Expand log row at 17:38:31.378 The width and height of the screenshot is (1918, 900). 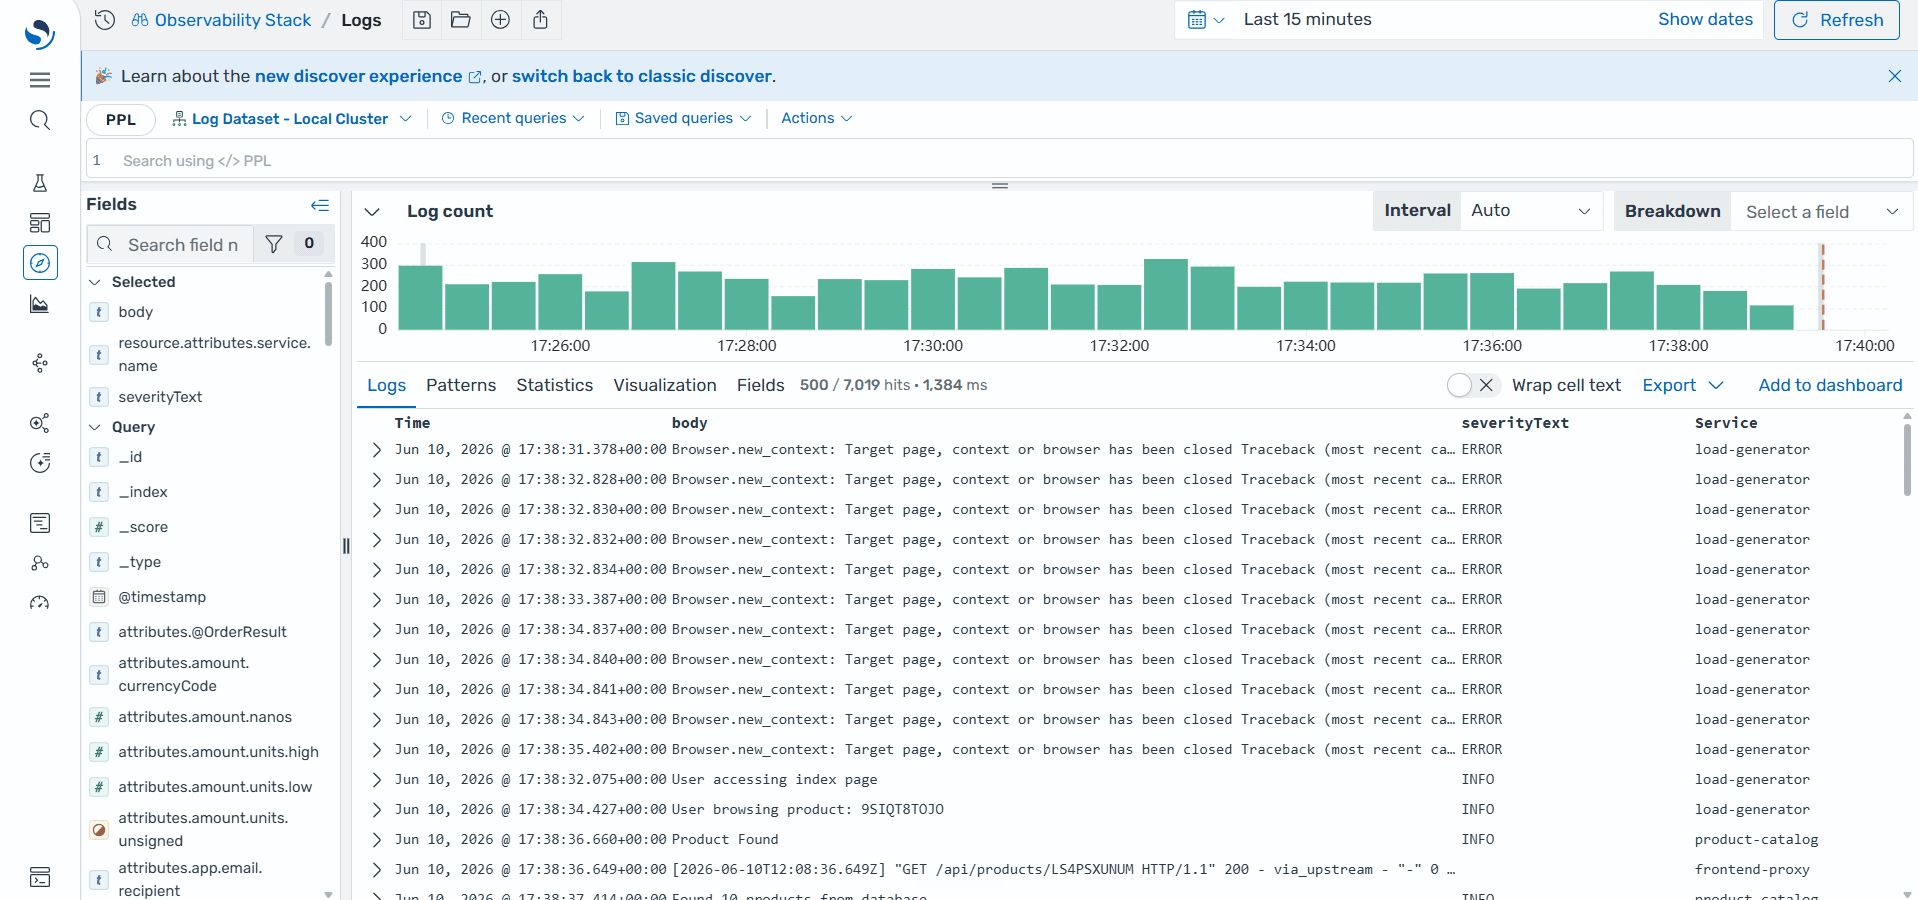coord(377,450)
